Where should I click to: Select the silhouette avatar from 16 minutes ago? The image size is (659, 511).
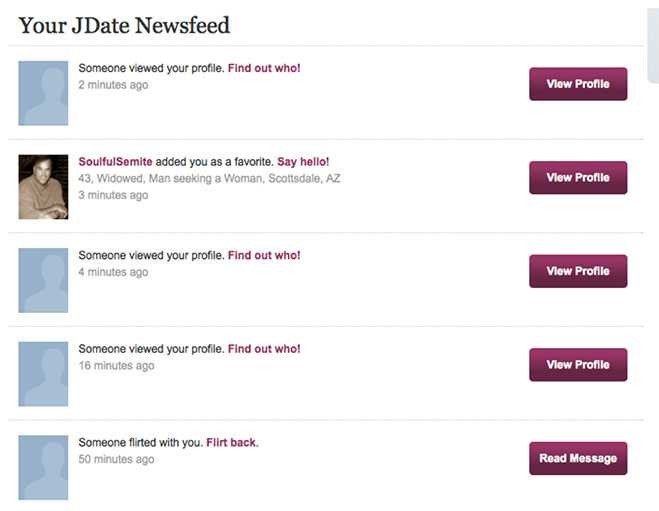pos(43,374)
